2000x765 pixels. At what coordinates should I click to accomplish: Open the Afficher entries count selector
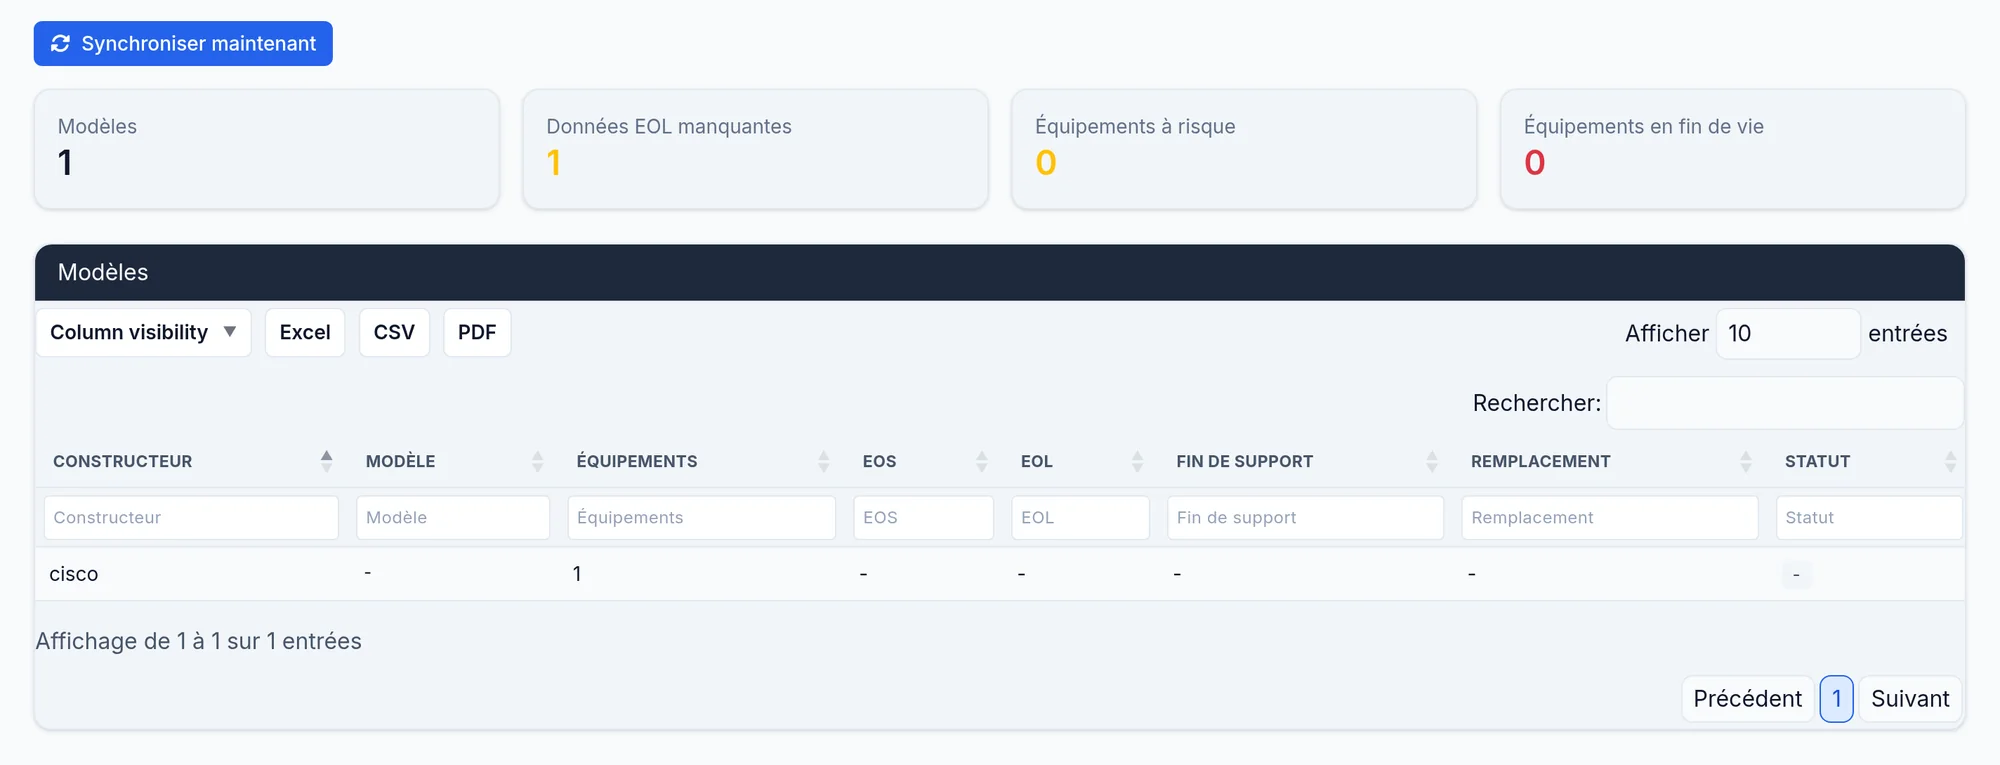click(x=1788, y=334)
